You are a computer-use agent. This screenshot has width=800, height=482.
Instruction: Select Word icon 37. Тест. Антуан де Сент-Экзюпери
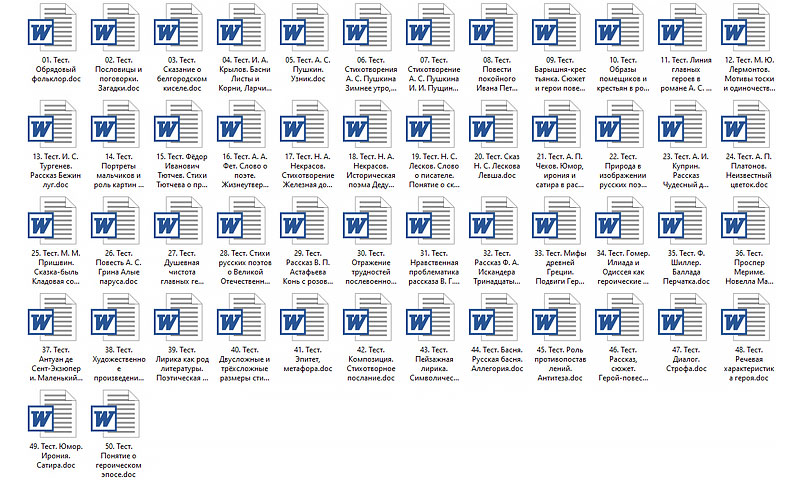pos(52,317)
